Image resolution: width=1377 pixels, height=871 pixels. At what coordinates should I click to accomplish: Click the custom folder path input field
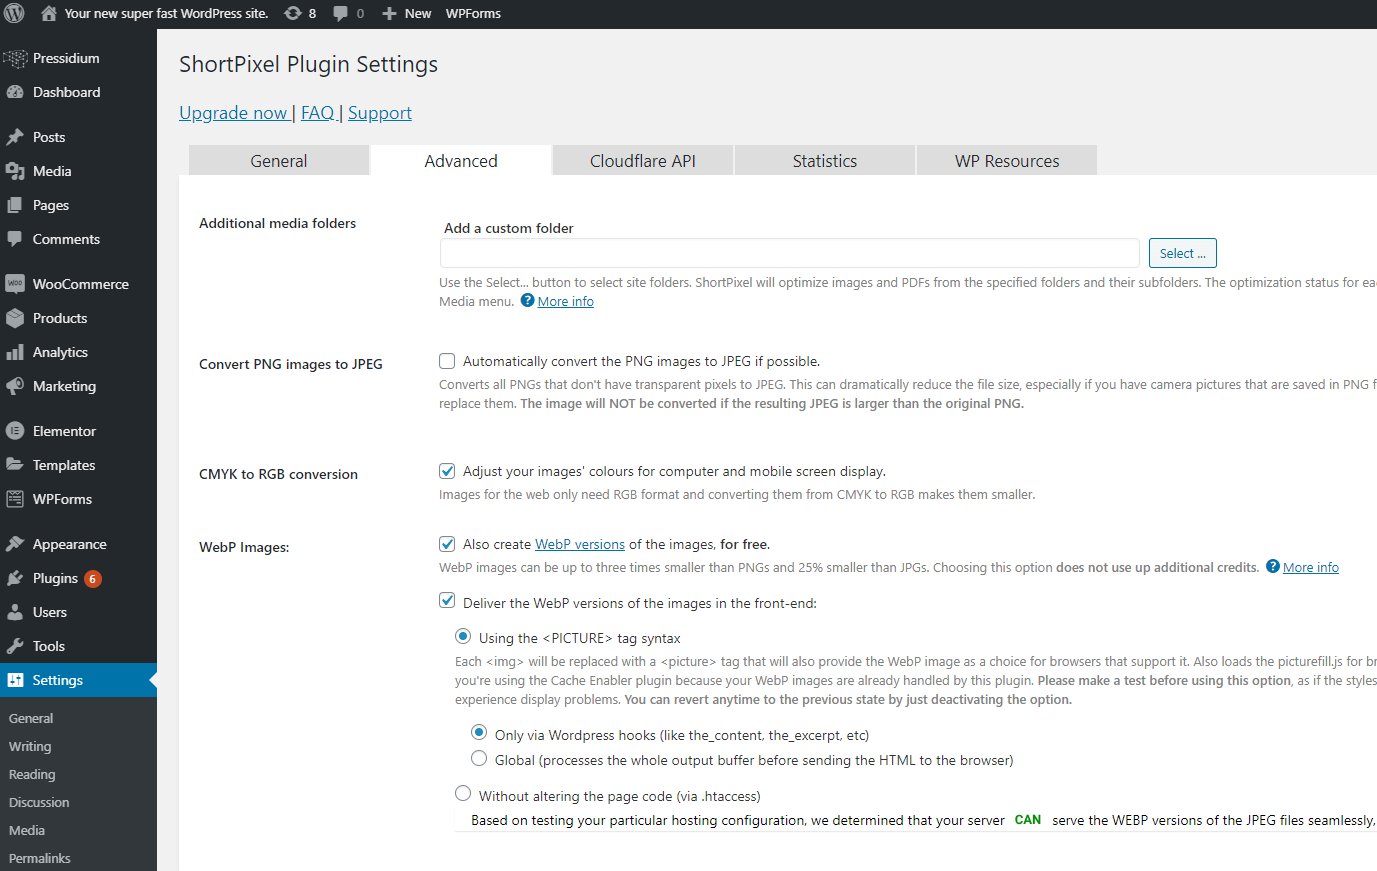tap(789, 253)
